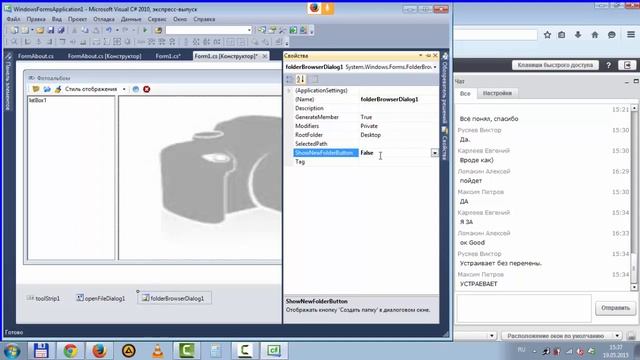Toggle alphabetical sort in Properties panel
The height and width of the screenshot is (360, 640).
[x=300, y=79]
